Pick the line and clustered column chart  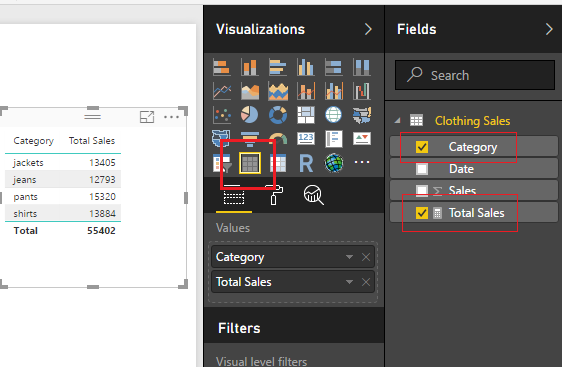(x=334, y=91)
